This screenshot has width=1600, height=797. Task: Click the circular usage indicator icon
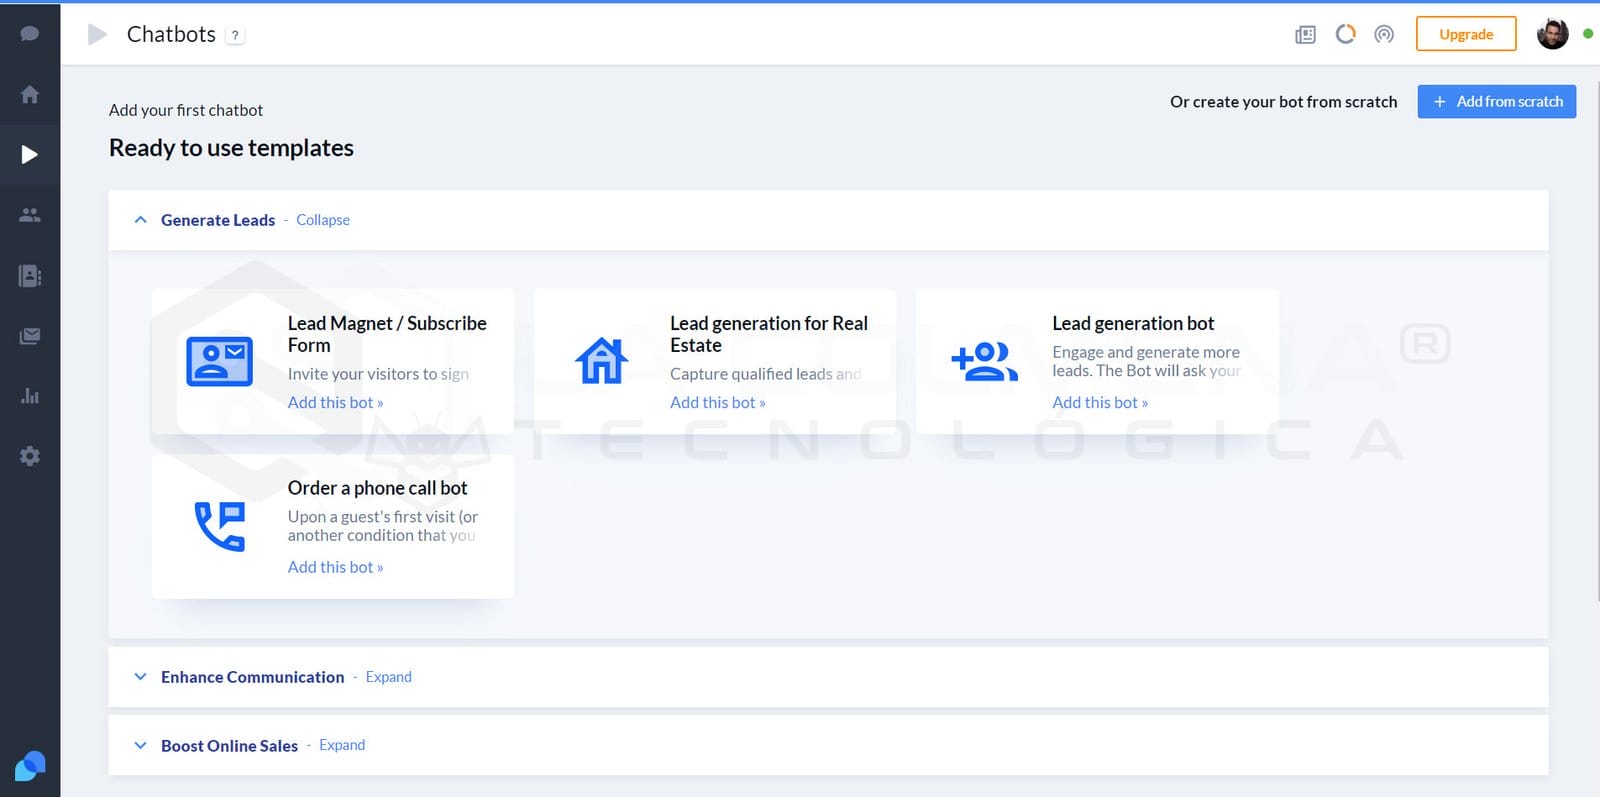1345,34
